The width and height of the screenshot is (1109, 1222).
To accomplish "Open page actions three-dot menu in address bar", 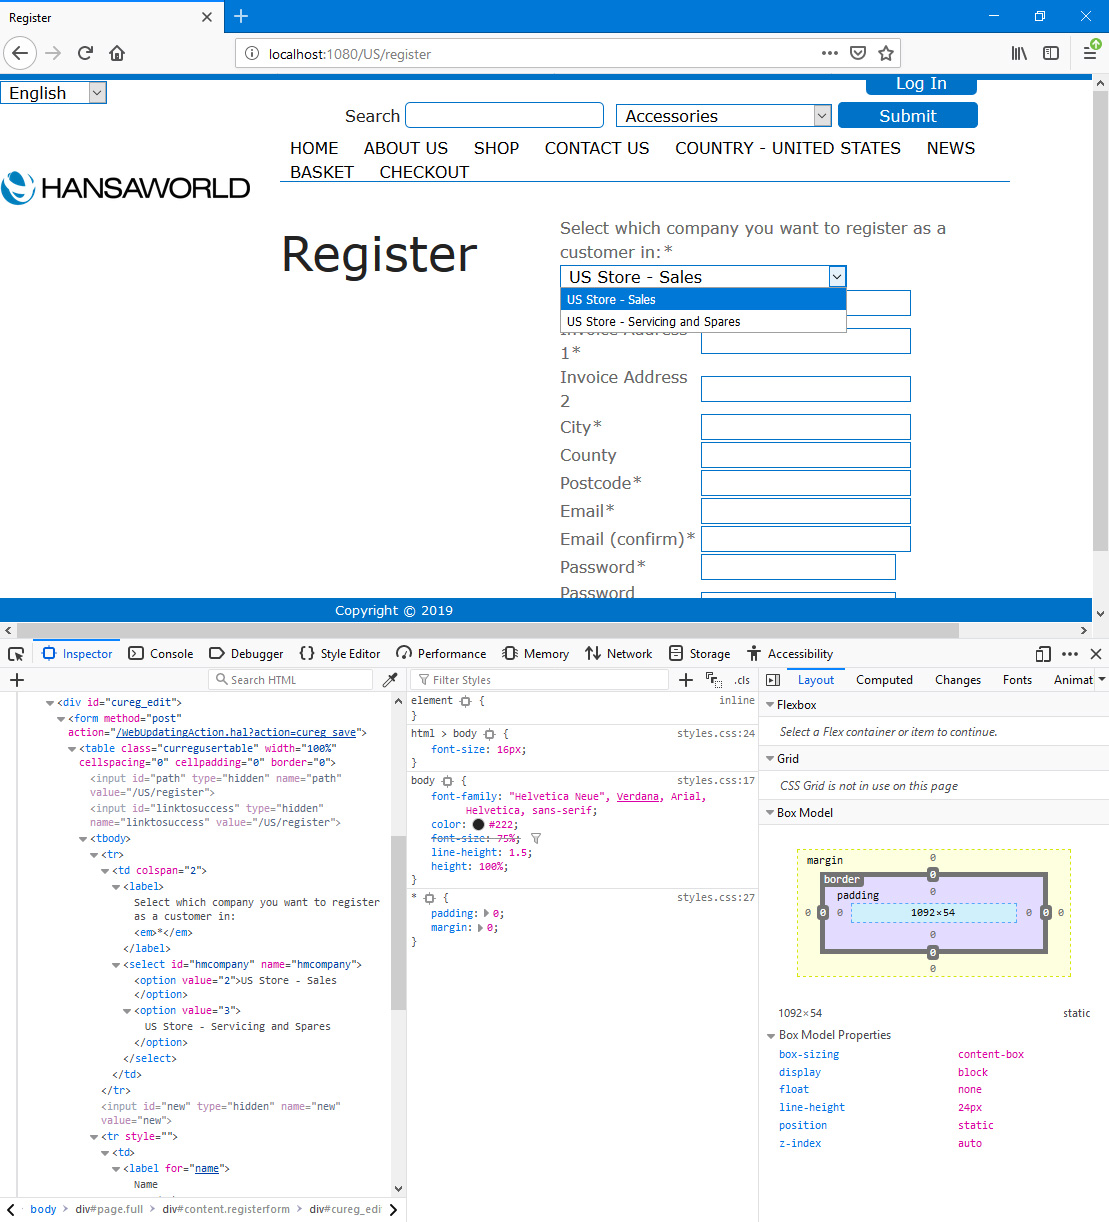I will coord(830,53).
